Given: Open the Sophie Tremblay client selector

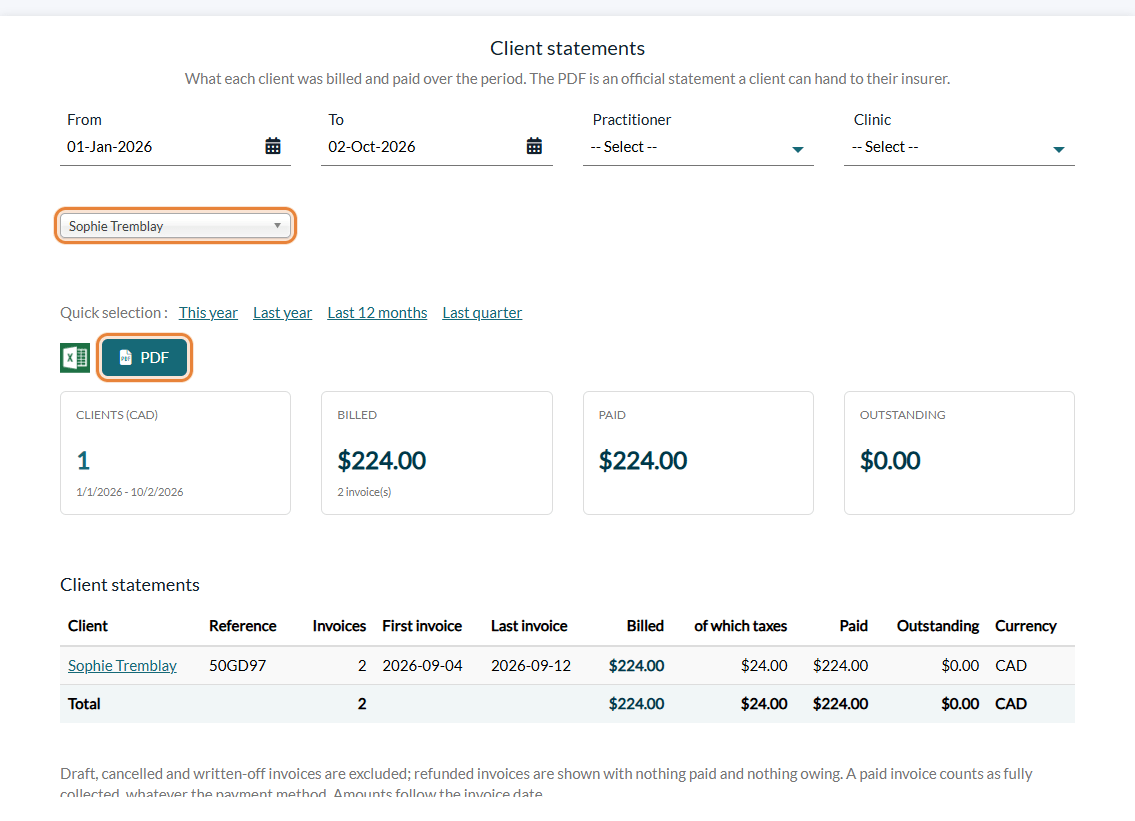Looking at the screenshot, I should pyautogui.click(x=175, y=226).
